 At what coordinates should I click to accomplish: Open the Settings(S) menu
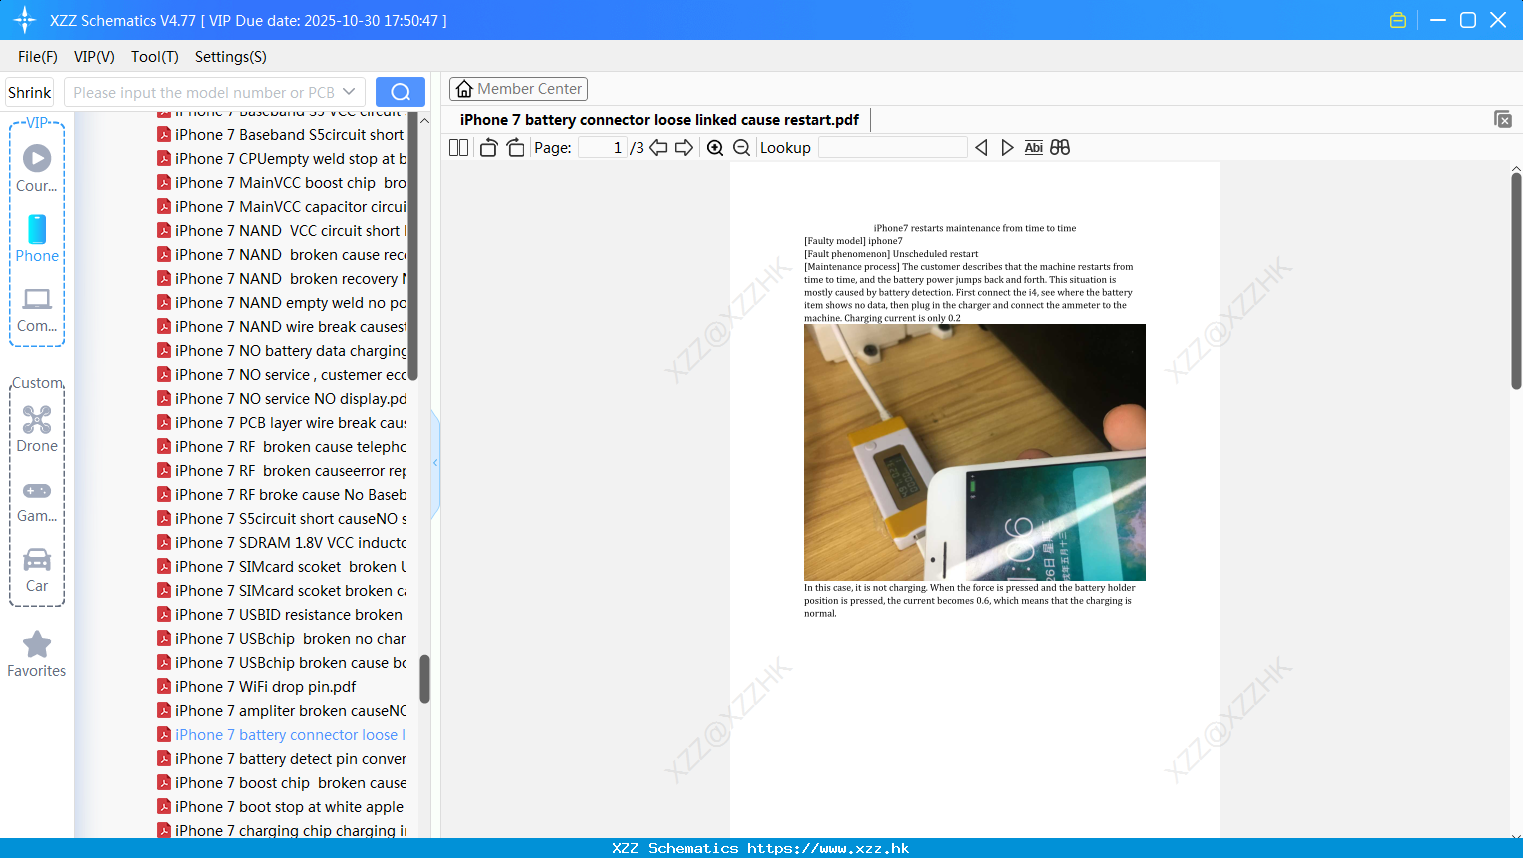tap(231, 57)
